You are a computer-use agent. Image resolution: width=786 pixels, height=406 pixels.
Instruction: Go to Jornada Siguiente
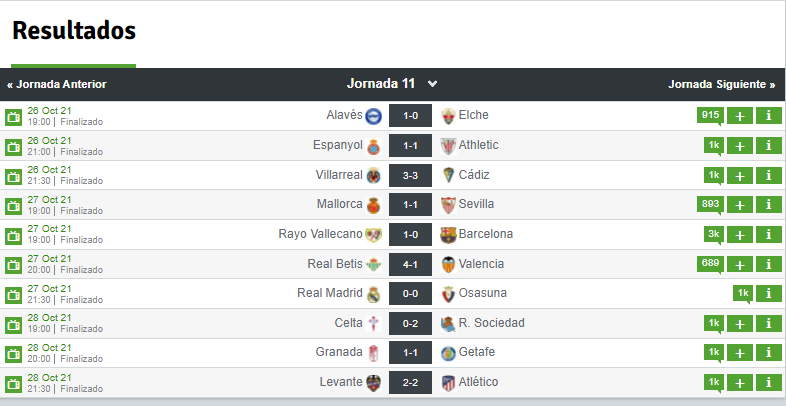(x=722, y=84)
